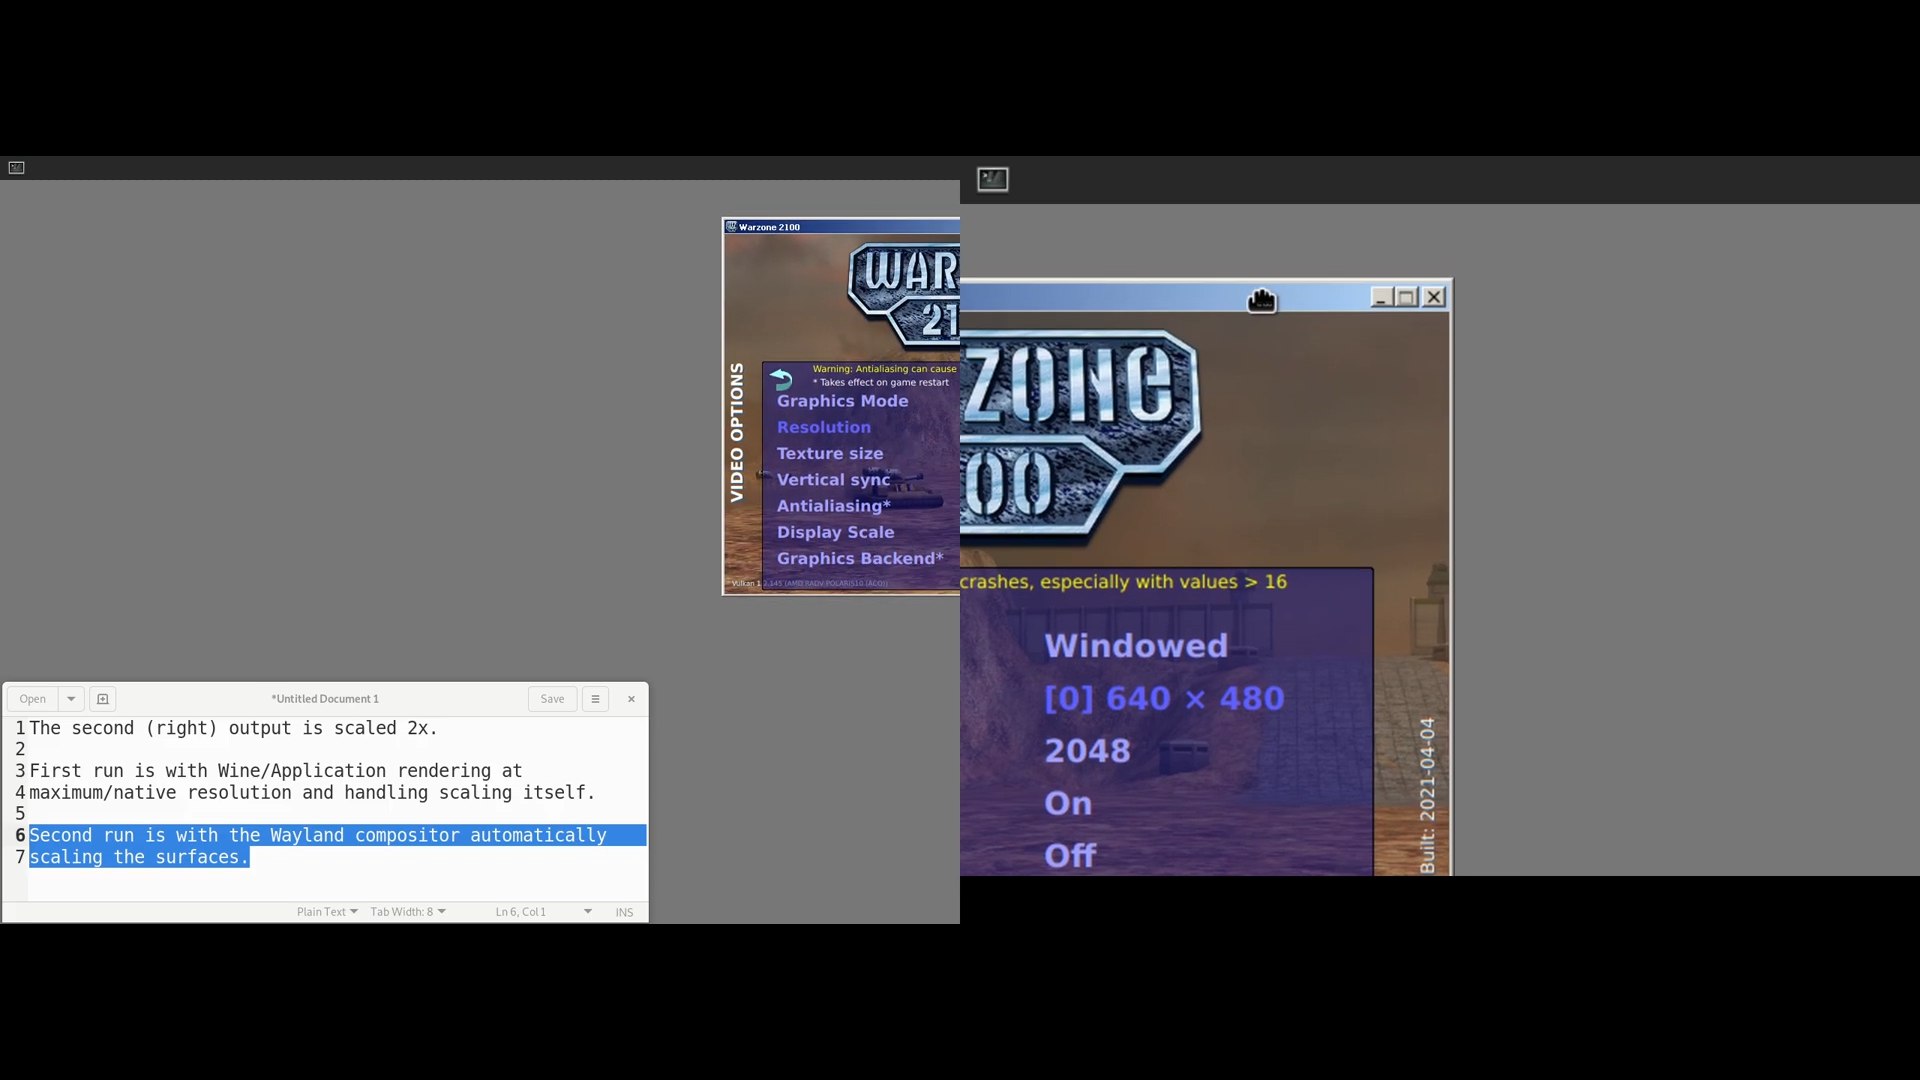This screenshot has height=1080, width=1920.
Task: Open the hamburger menu in text editor
Action: tap(595, 699)
